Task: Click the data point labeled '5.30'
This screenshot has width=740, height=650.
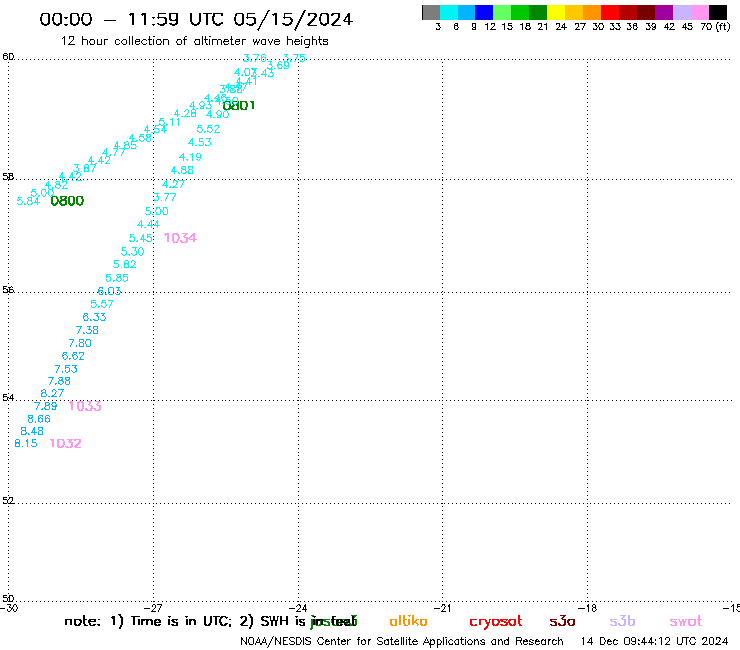Action: pos(133,252)
